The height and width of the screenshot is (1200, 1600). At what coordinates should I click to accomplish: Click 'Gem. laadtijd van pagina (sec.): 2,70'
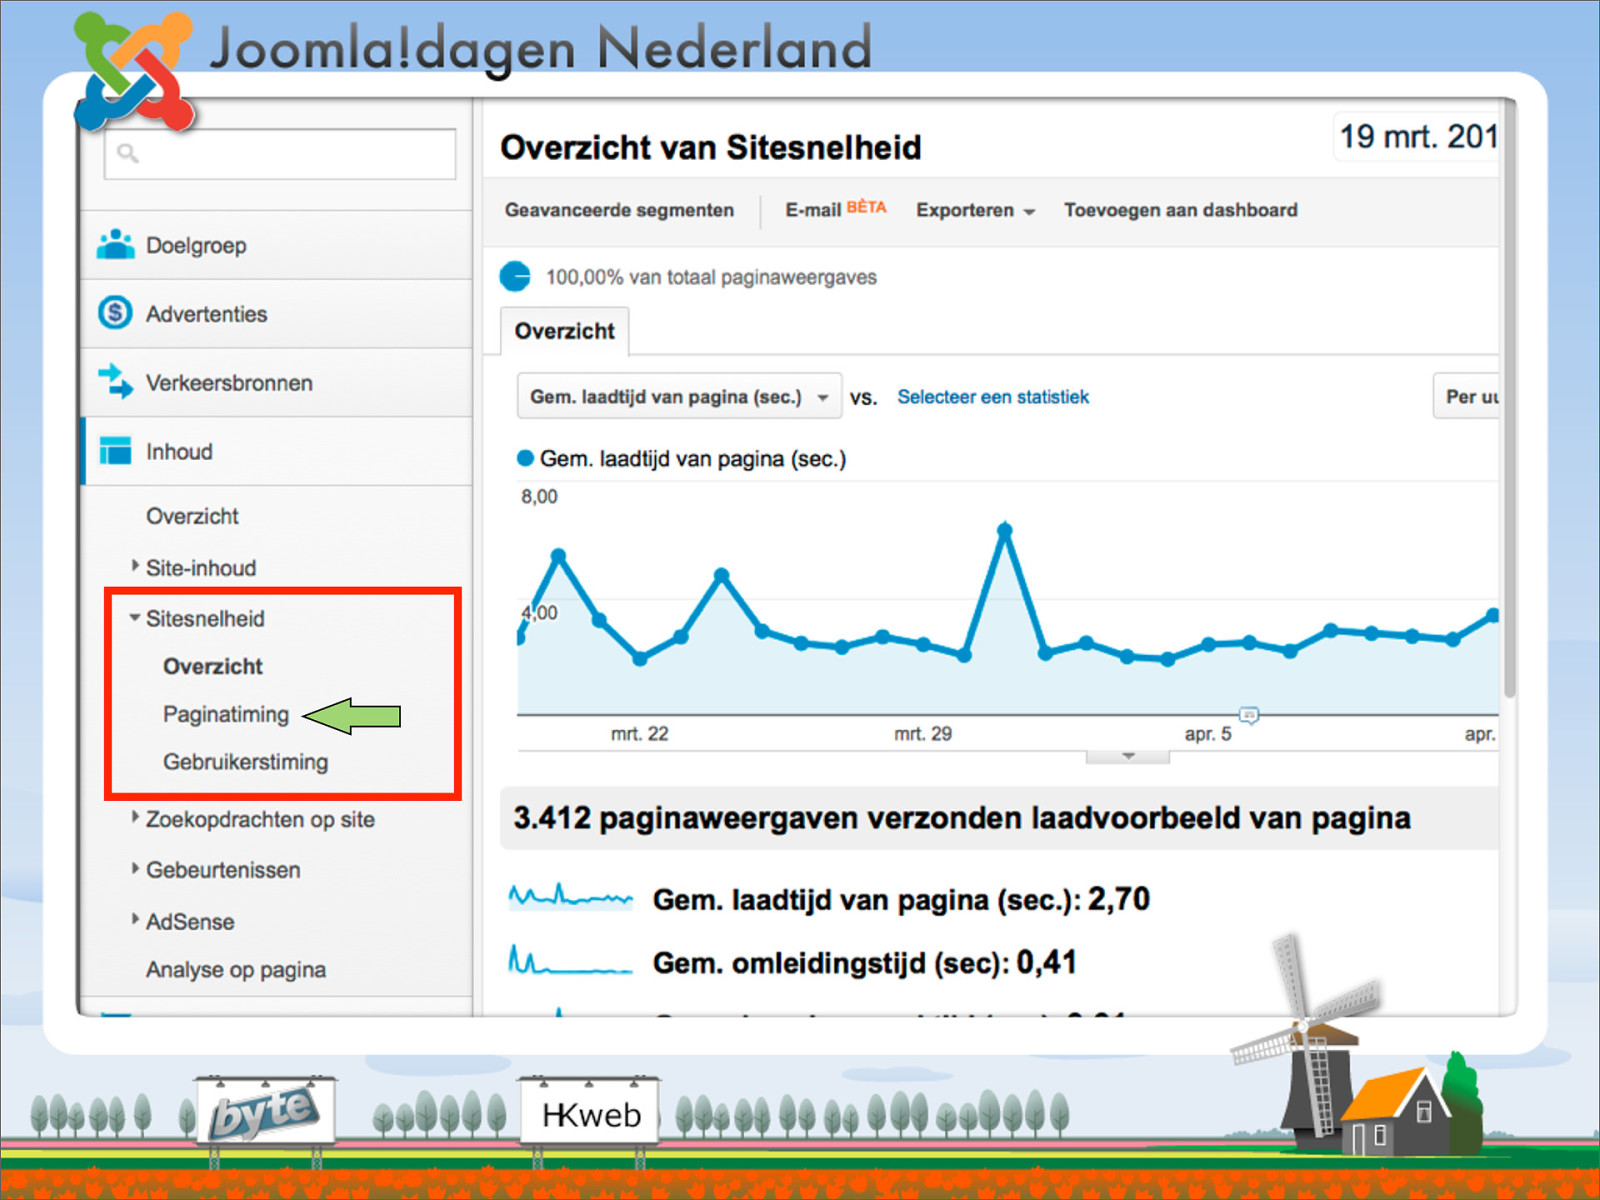click(901, 899)
